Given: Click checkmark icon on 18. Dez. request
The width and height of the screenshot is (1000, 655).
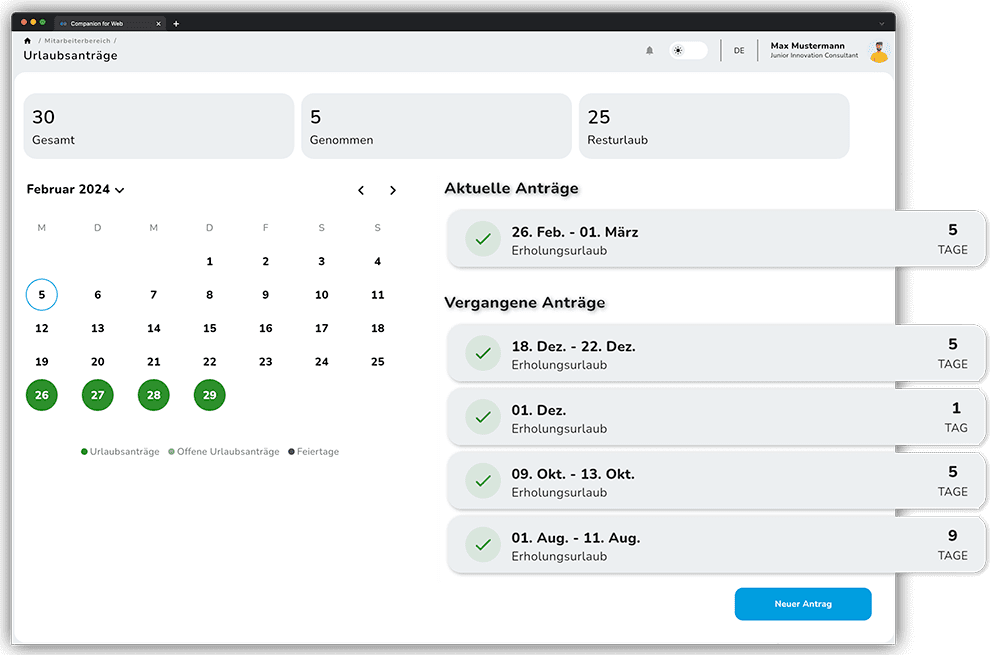Looking at the screenshot, I should click(x=483, y=354).
